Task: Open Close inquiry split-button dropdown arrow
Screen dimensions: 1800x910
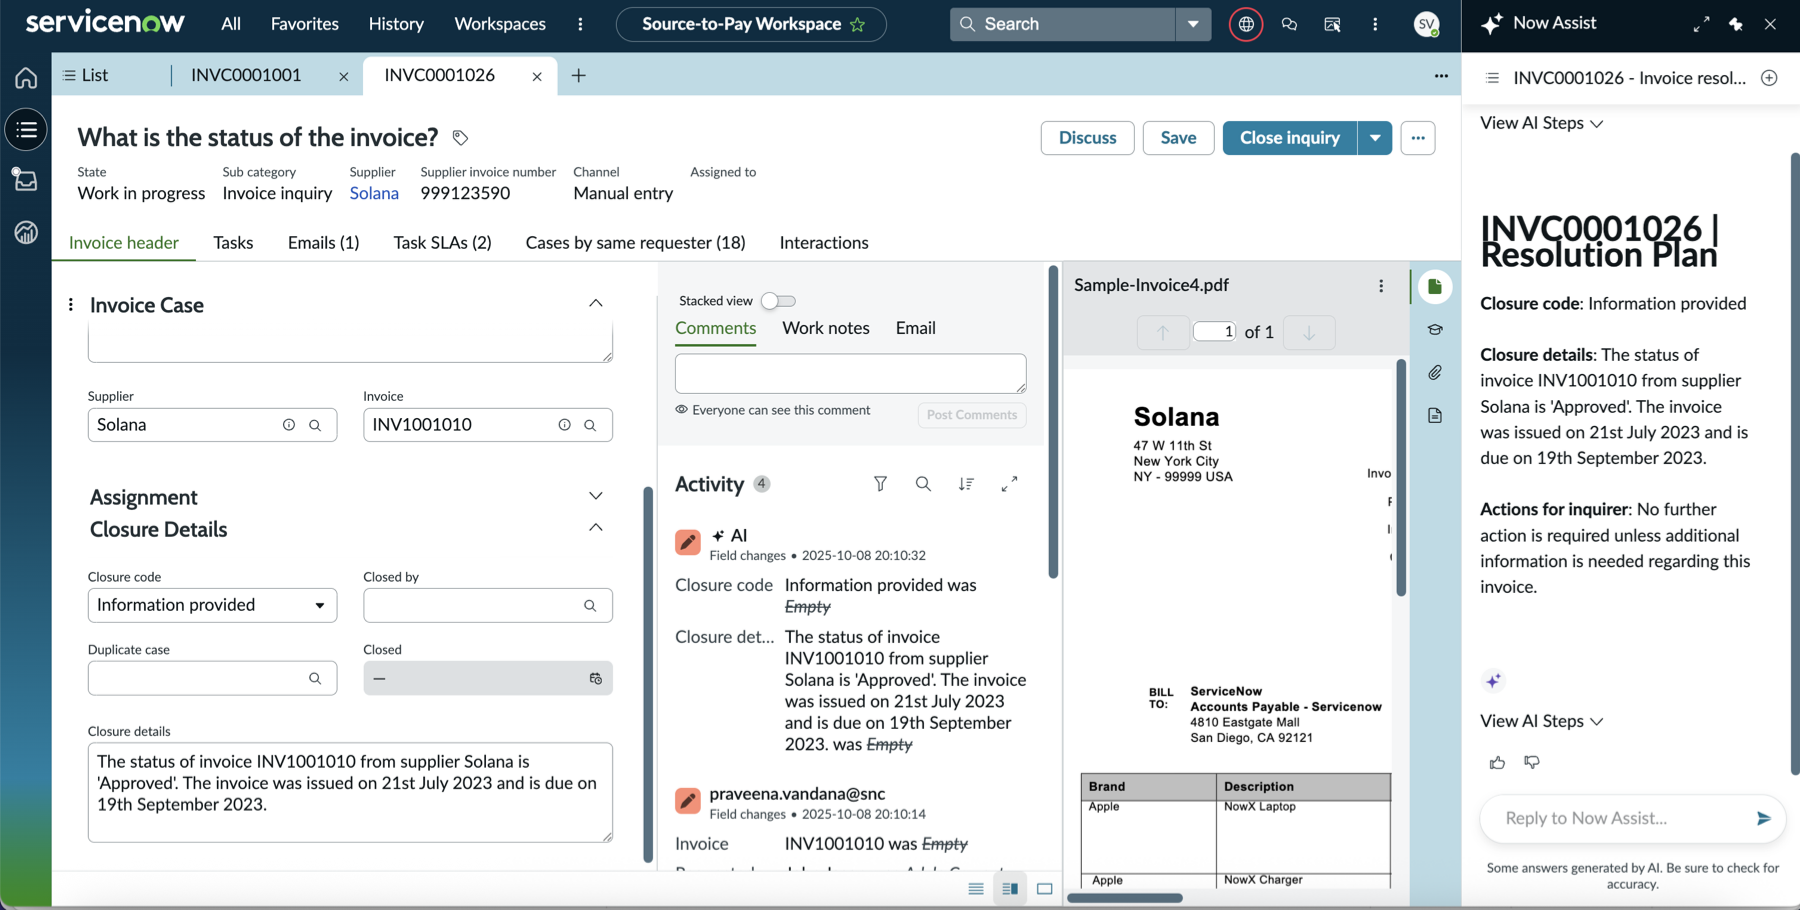Action: point(1375,138)
